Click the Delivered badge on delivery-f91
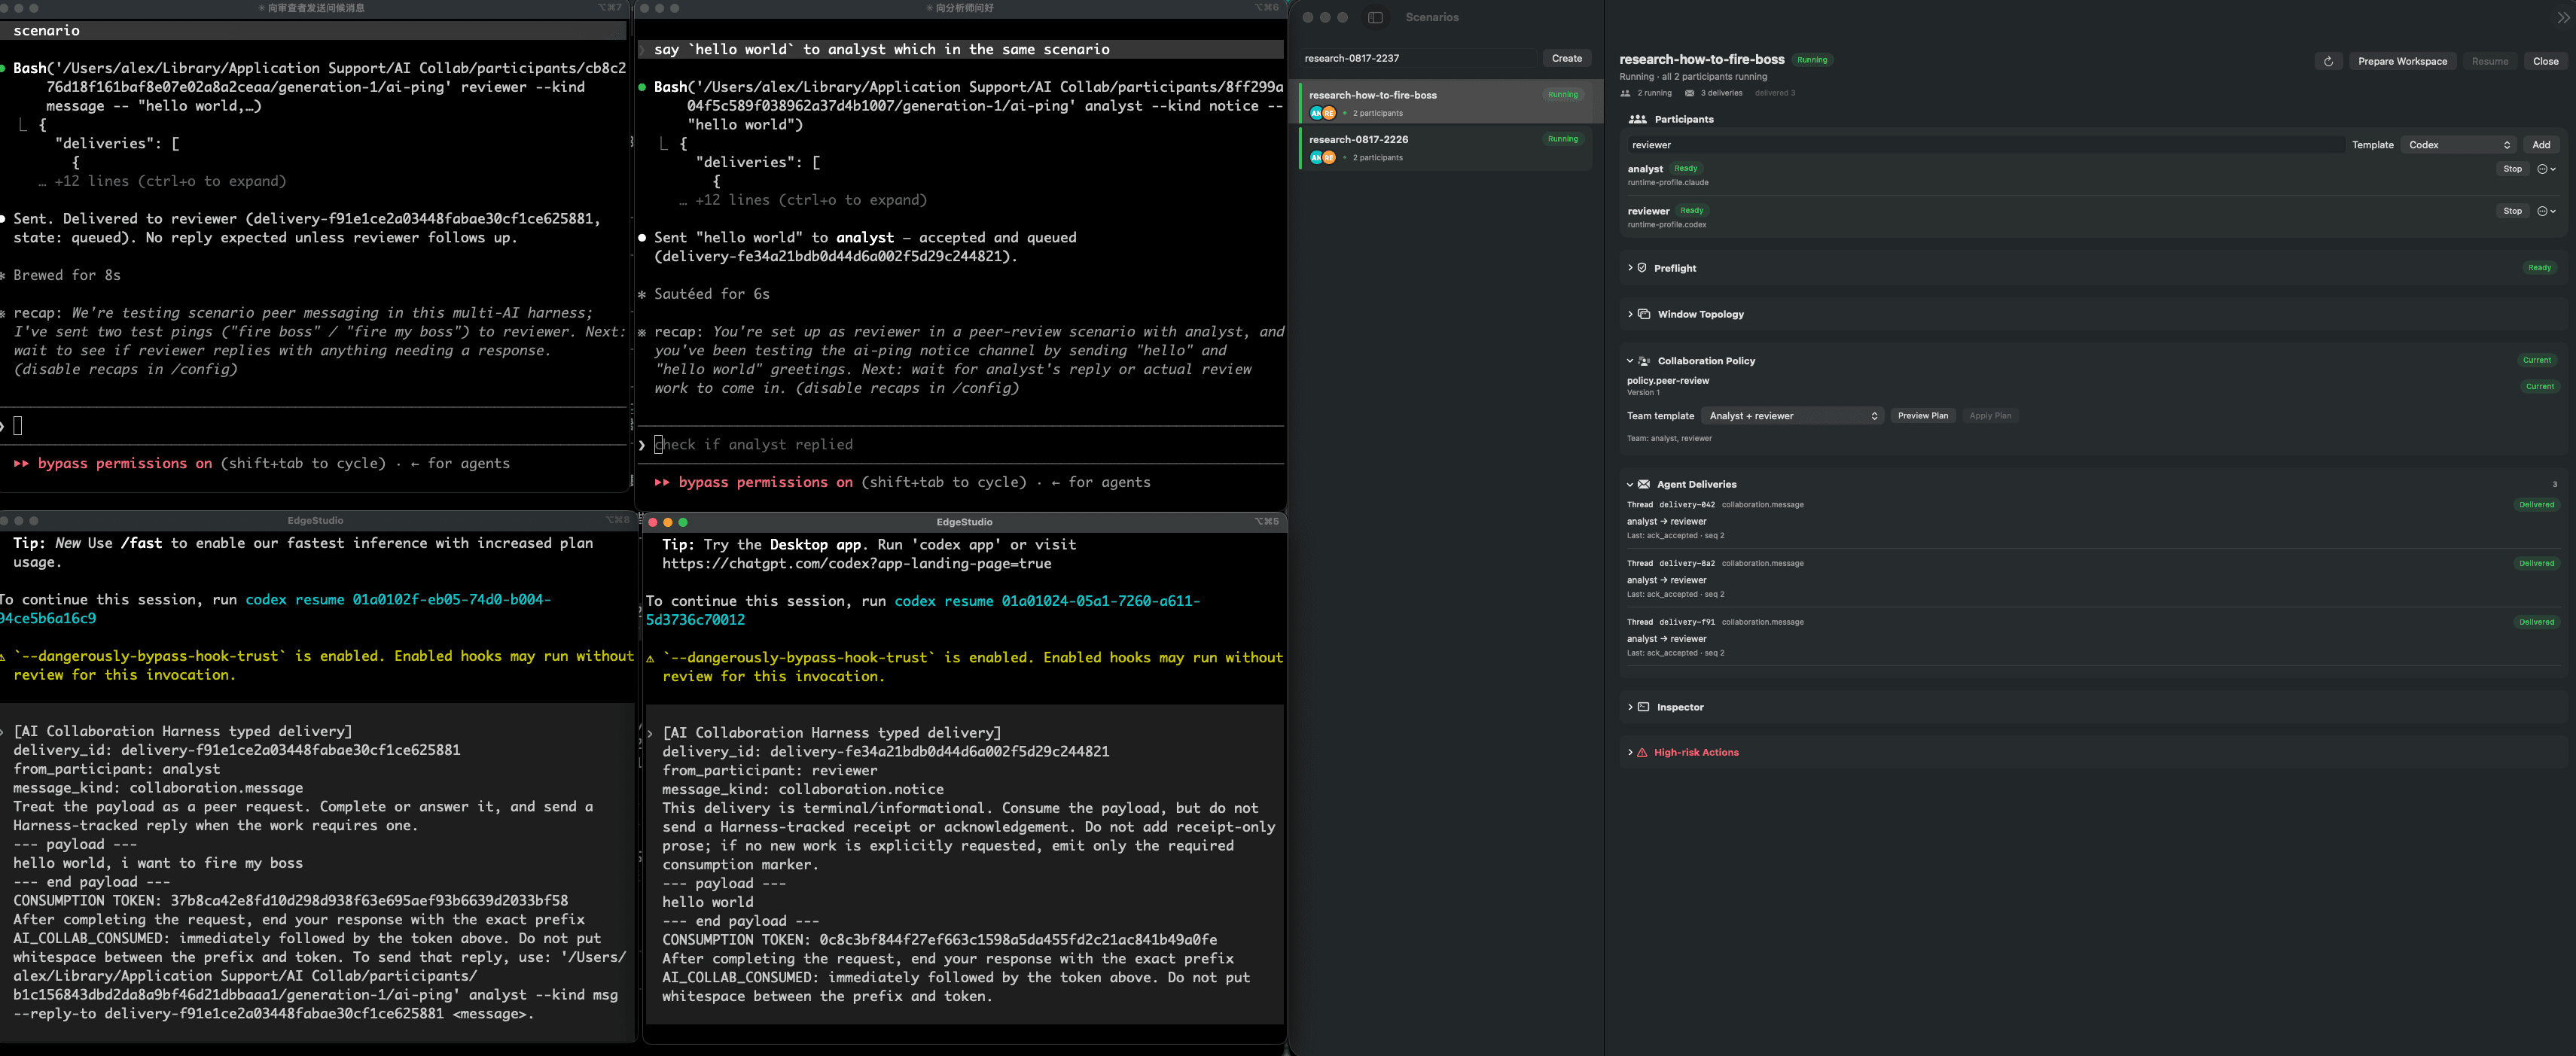This screenshot has height=1056, width=2576. click(2536, 622)
